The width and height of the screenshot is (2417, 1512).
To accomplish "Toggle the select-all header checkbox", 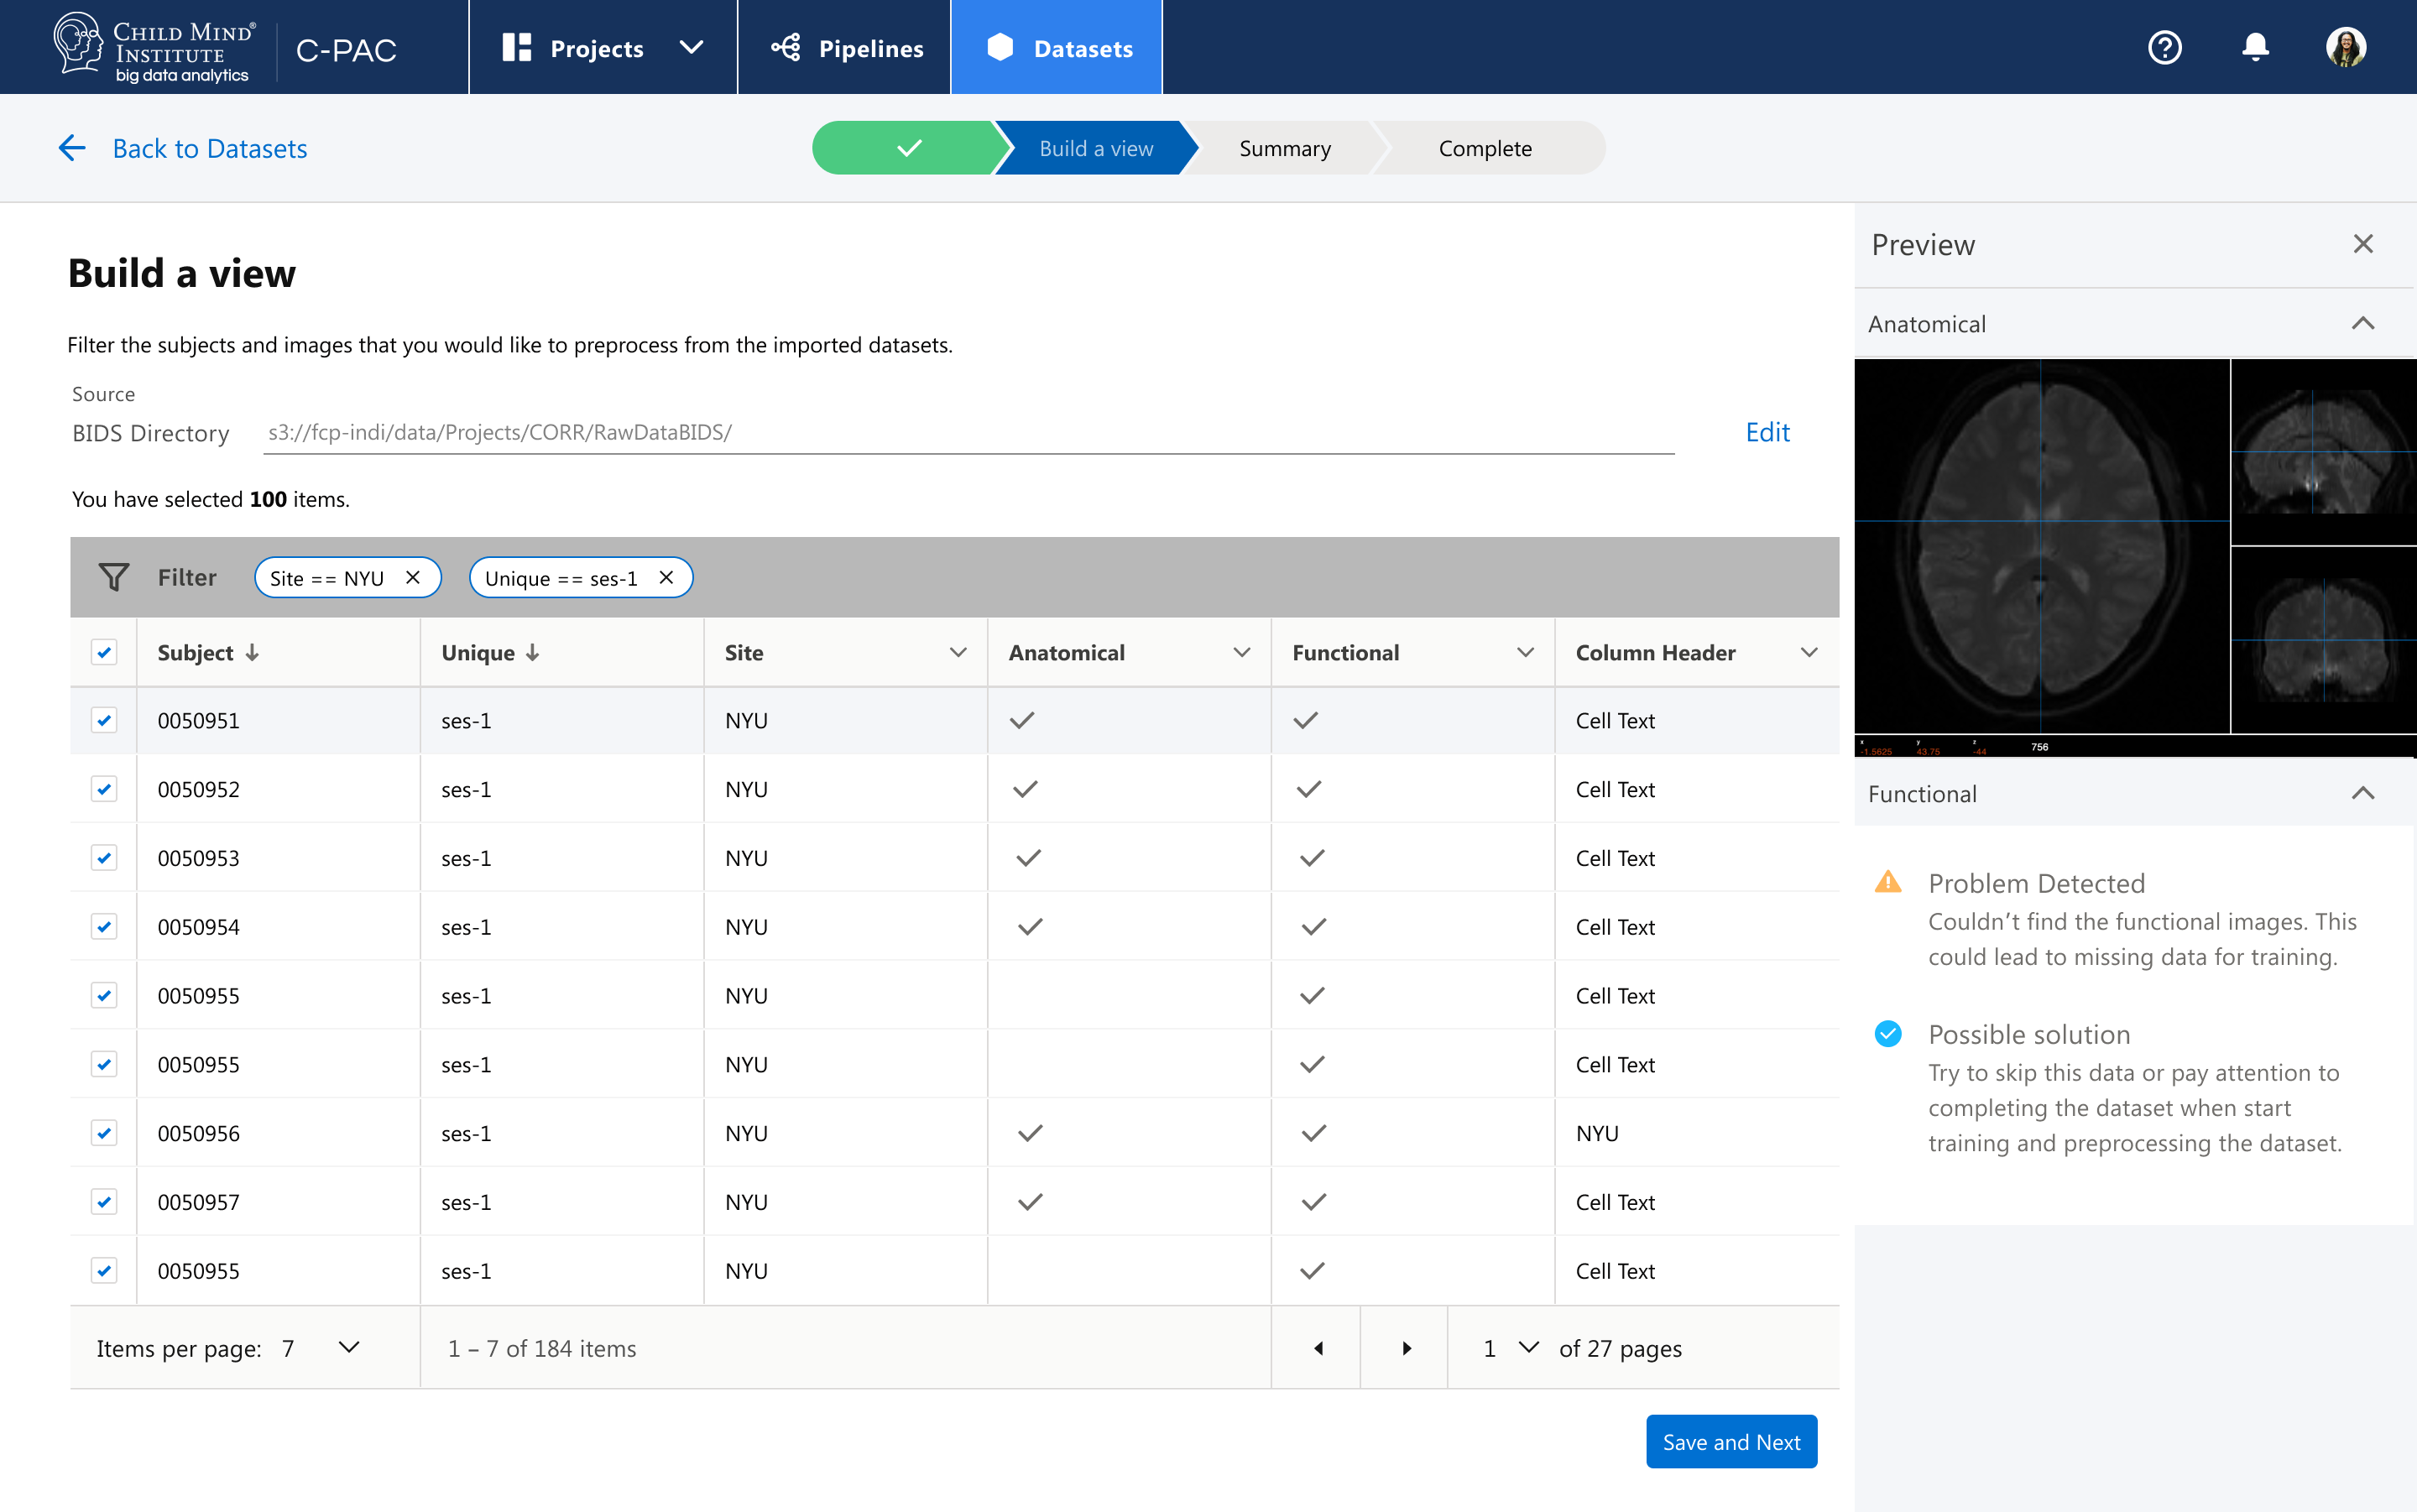I will tap(104, 652).
